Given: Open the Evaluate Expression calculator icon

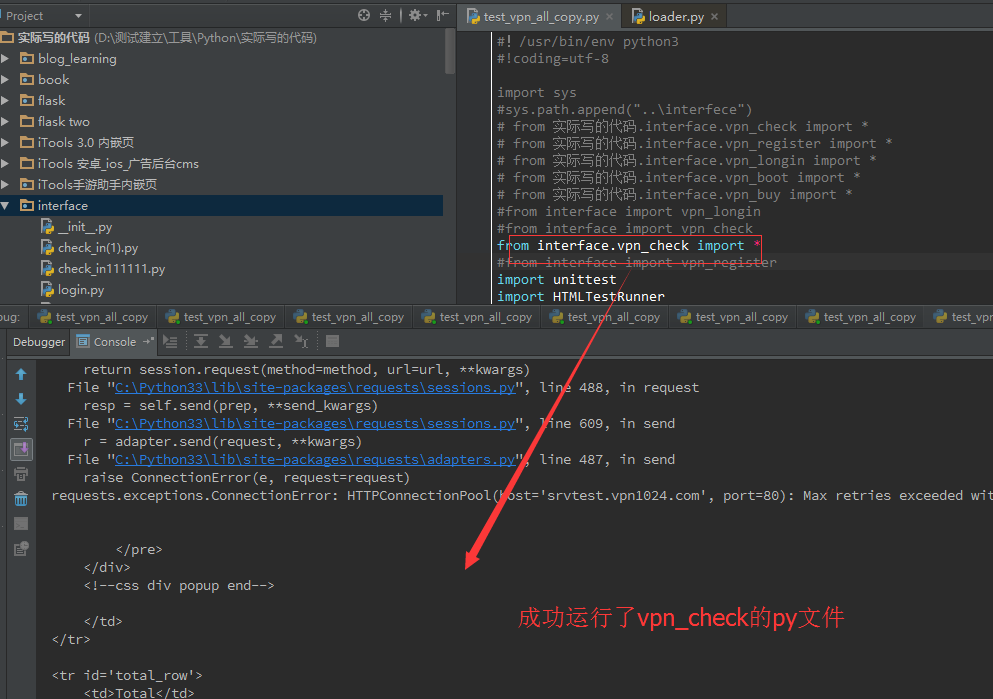Looking at the screenshot, I should click(x=333, y=341).
